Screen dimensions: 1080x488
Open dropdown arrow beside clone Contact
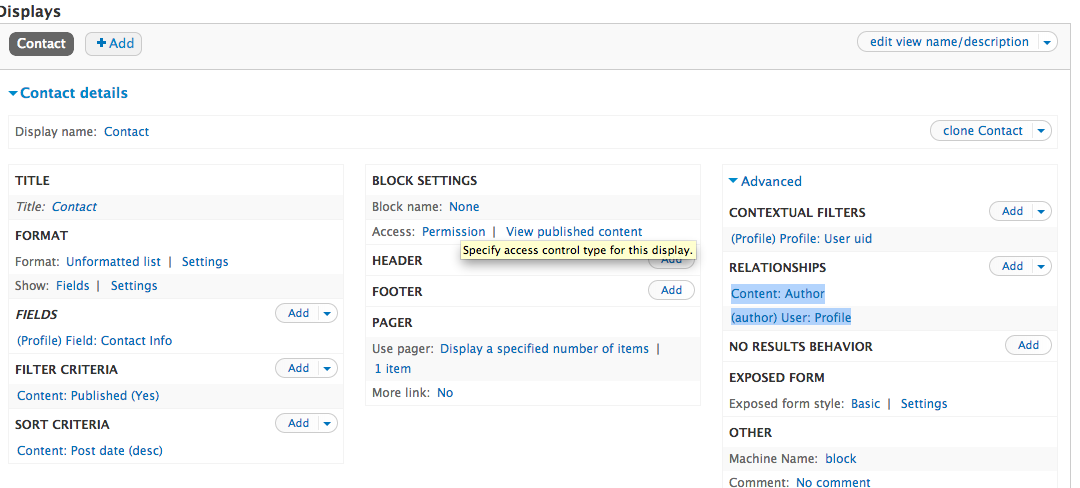[1041, 131]
